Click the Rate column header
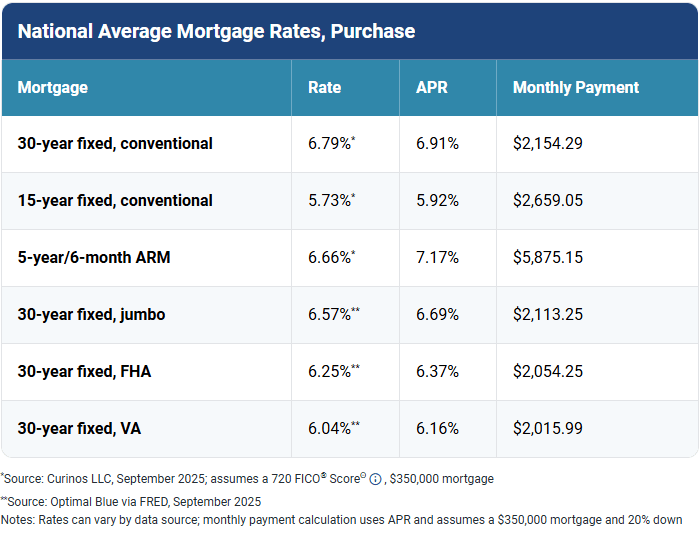 pos(324,87)
